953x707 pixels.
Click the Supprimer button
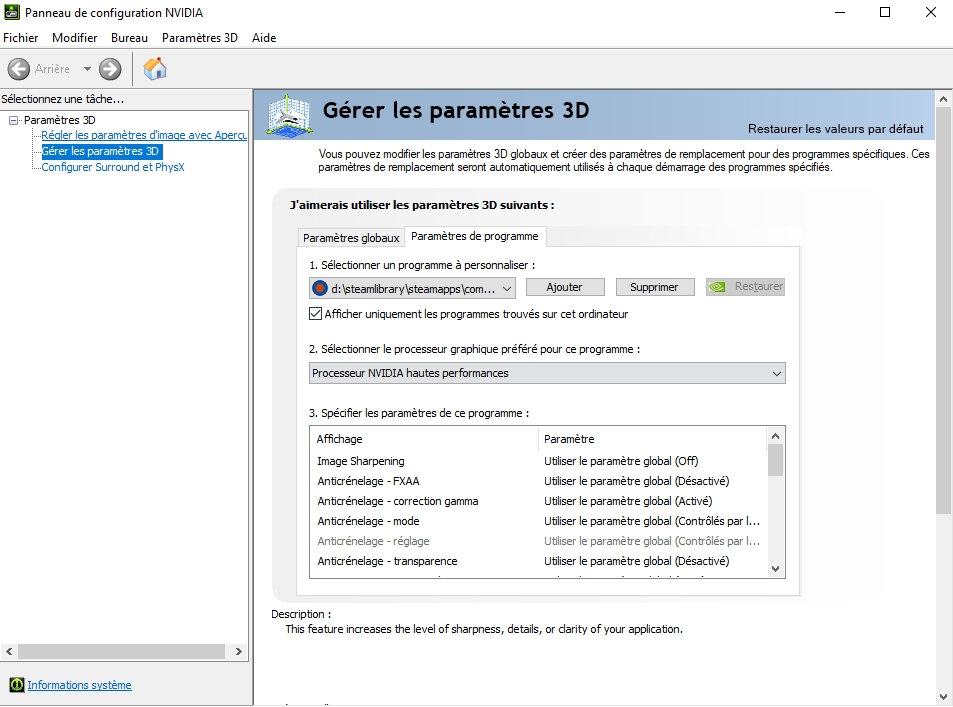654,287
